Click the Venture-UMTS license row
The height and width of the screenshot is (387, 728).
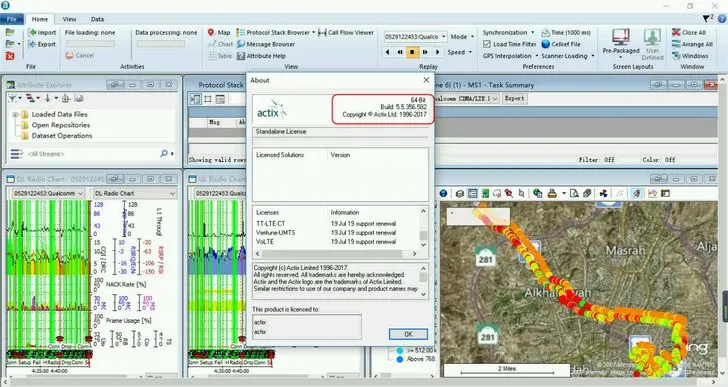coord(326,232)
